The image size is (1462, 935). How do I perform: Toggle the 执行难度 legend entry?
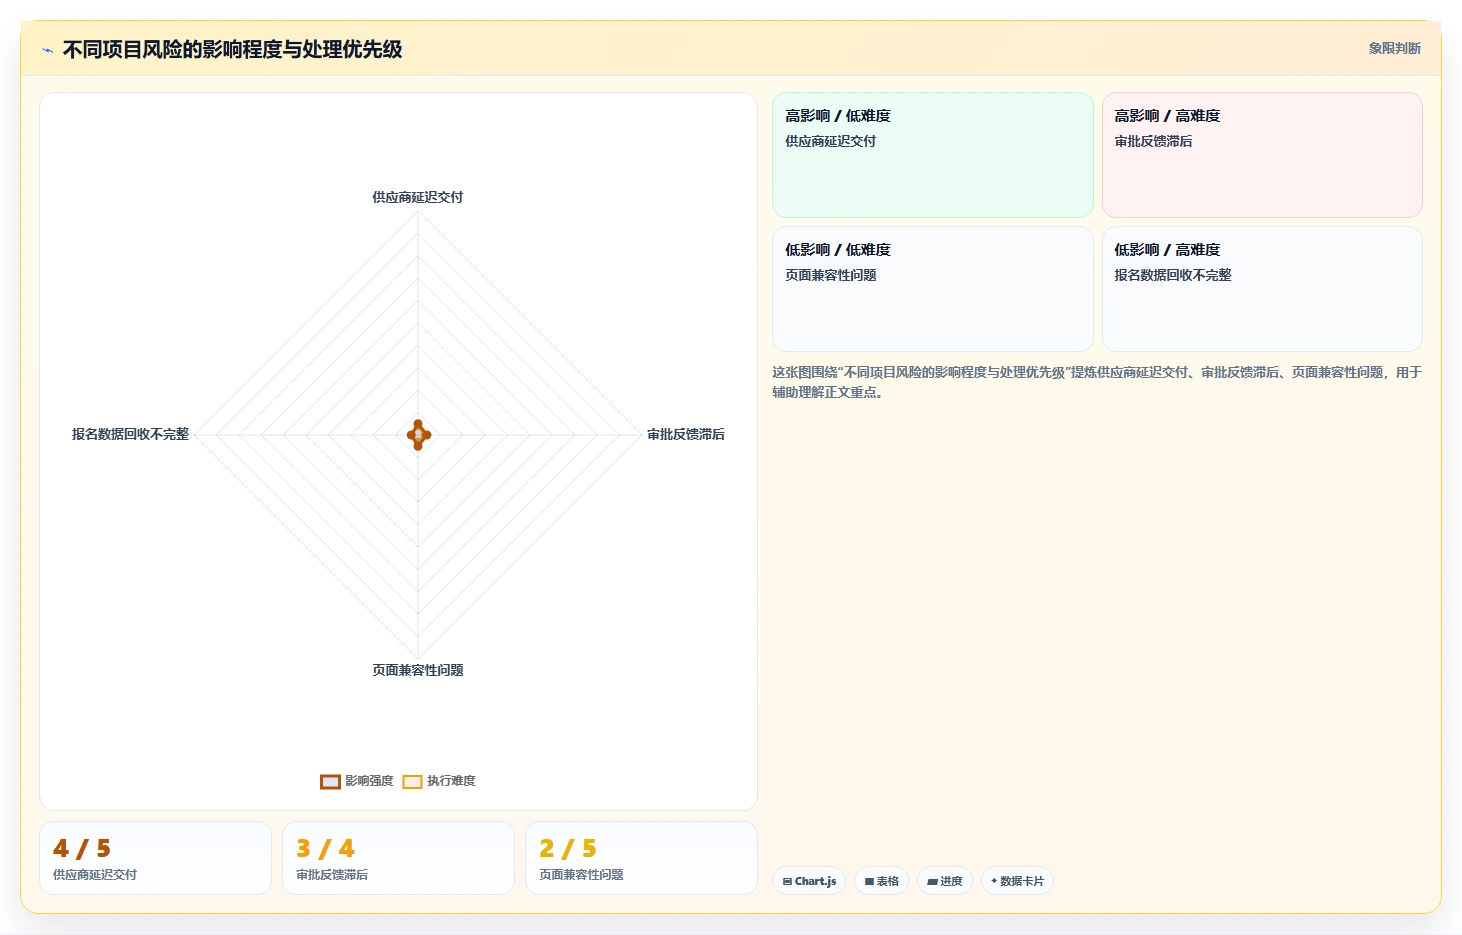pyautogui.click(x=439, y=781)
